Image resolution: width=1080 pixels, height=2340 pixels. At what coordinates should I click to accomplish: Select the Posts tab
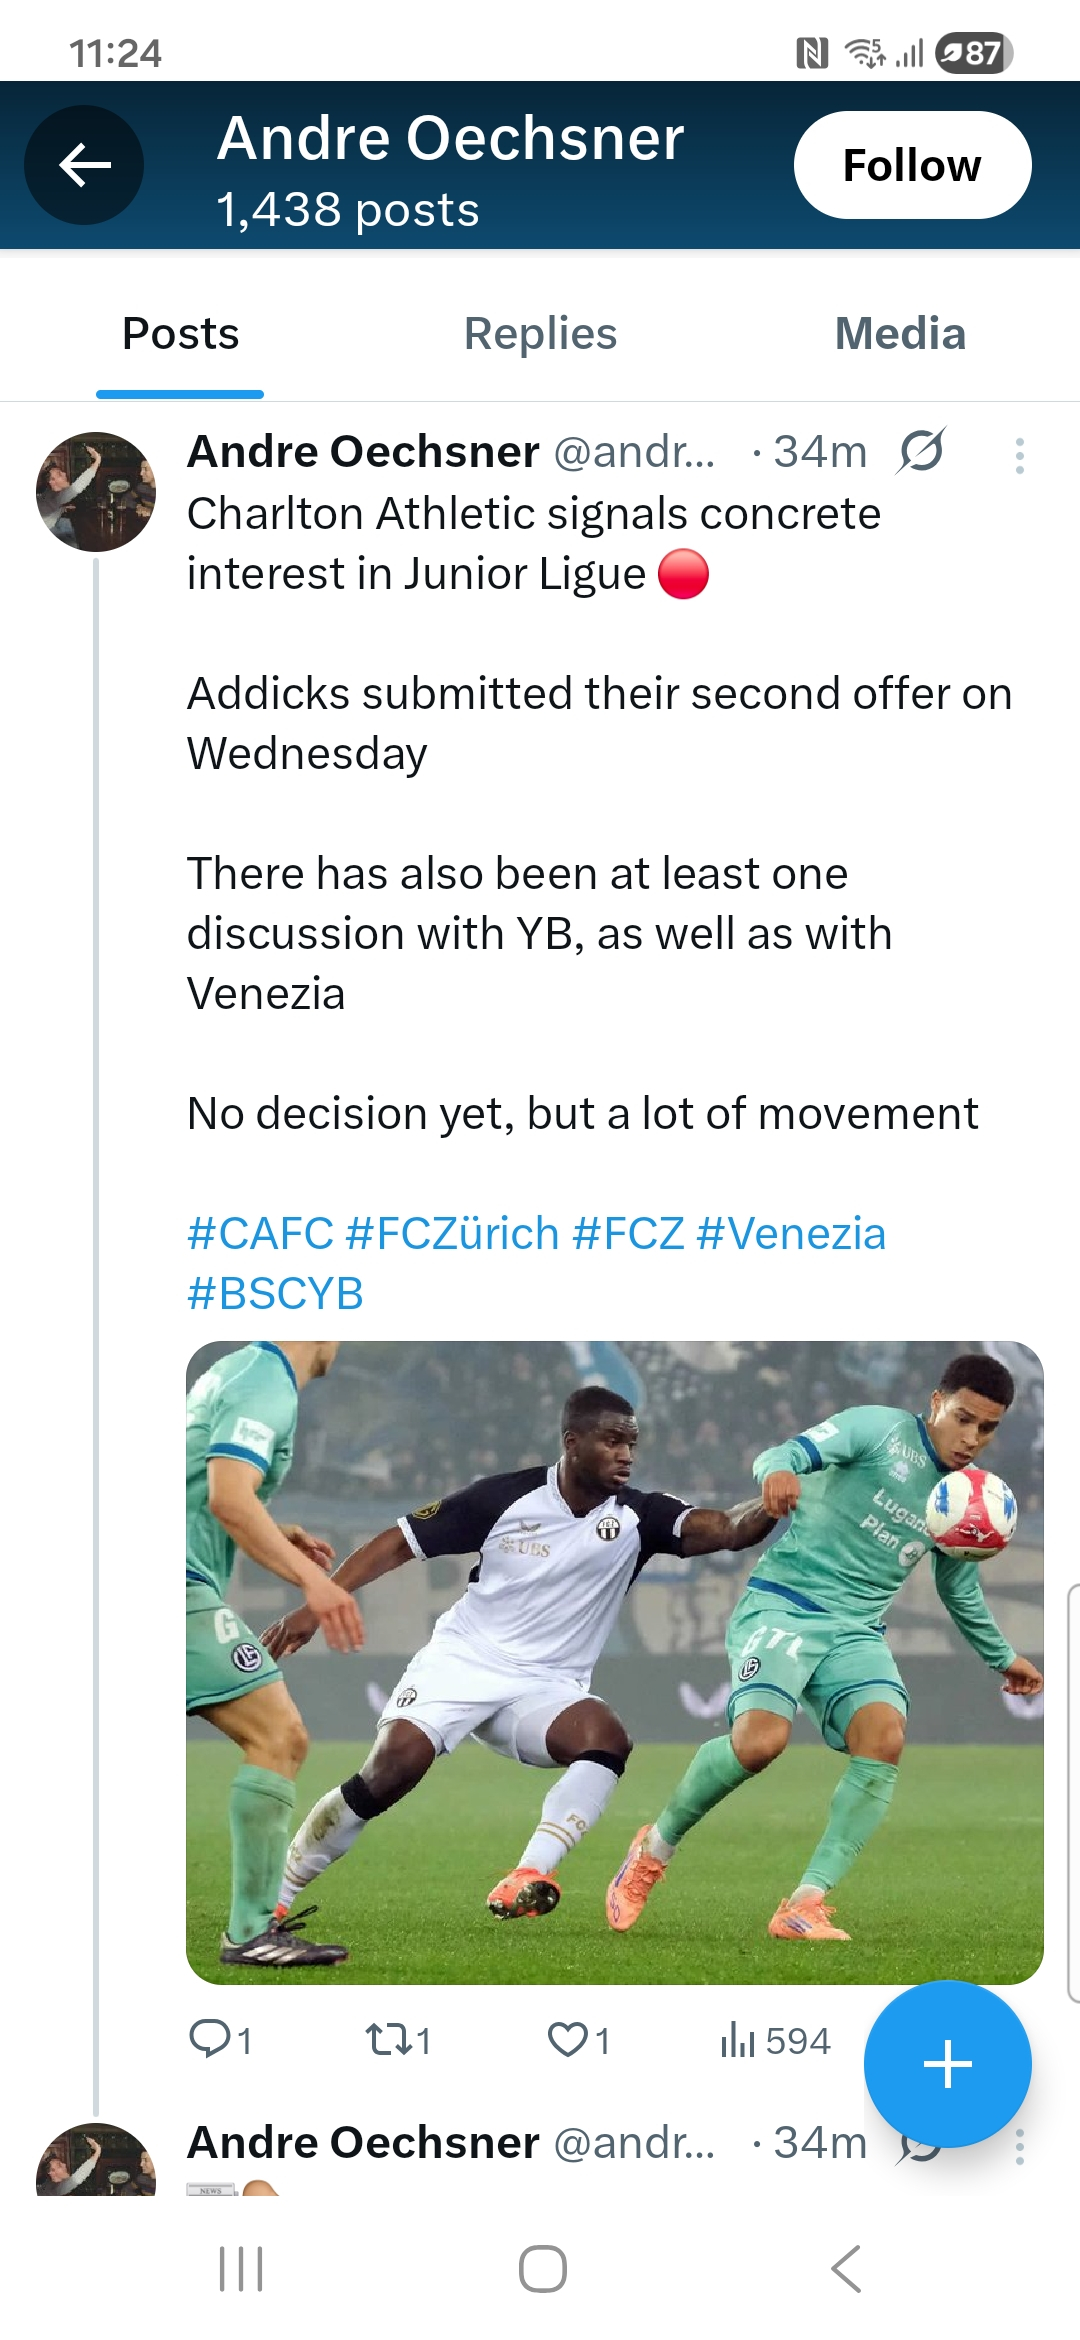tap(180, 334)
